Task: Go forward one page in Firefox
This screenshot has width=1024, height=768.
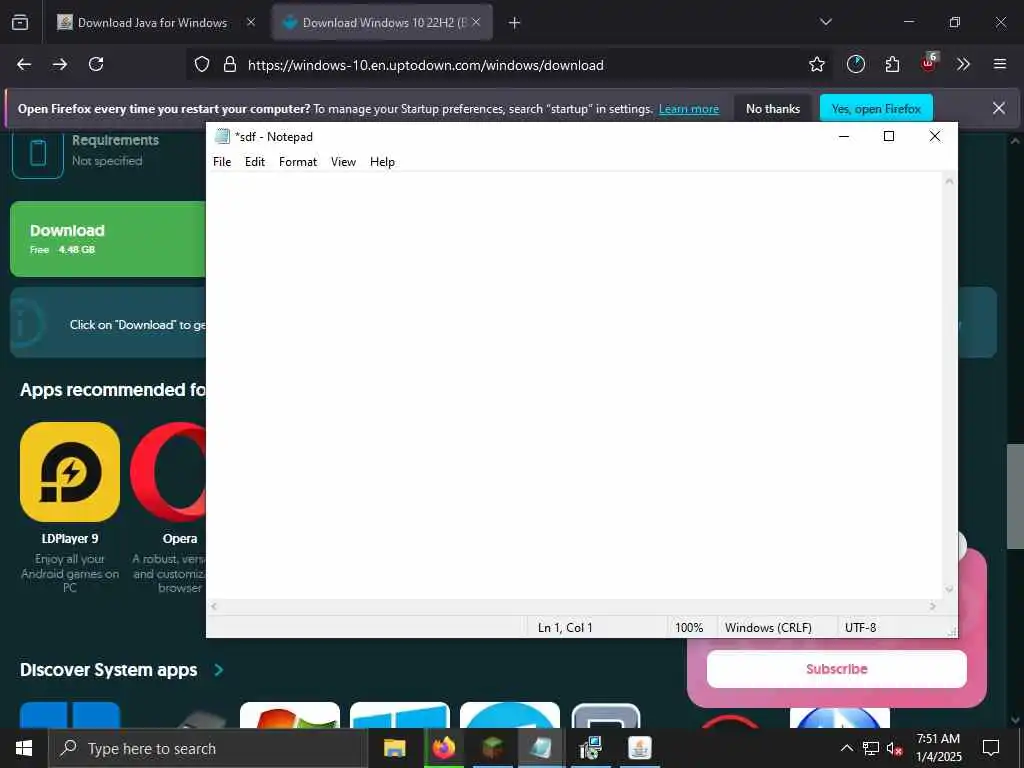Action: click(60, 64)
